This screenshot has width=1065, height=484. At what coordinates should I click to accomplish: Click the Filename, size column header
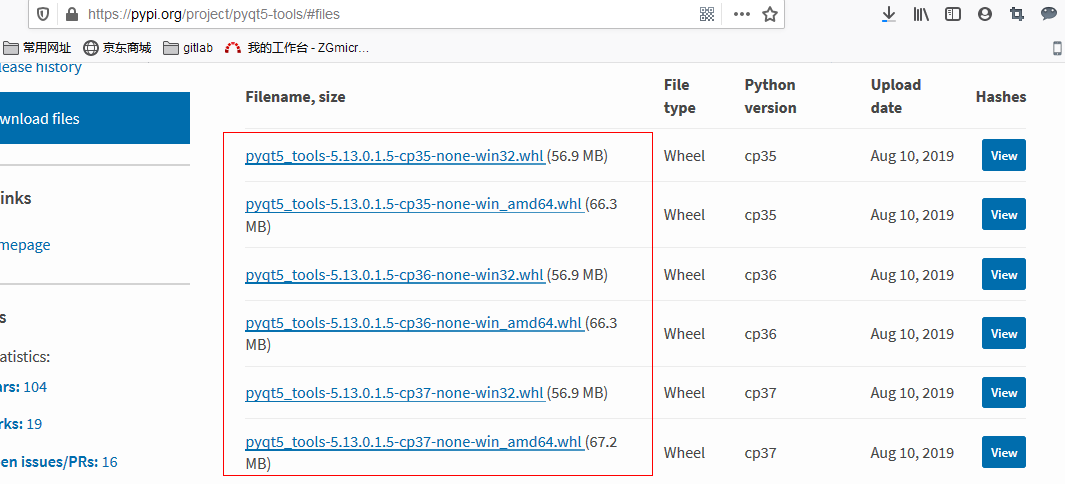[295, 97]
